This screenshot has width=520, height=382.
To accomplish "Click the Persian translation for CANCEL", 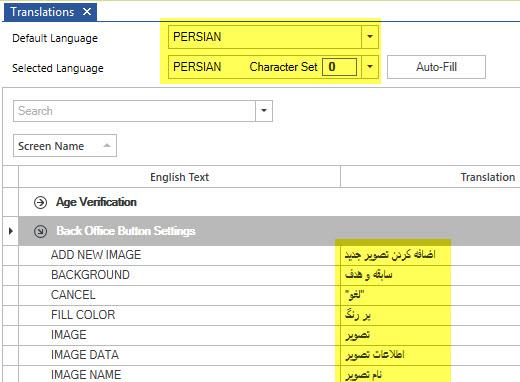I will pos(355,295).
